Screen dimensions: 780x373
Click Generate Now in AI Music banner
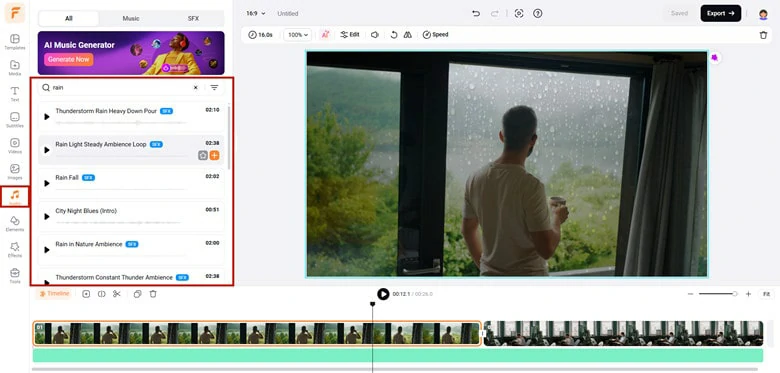[x=69, y=59]
